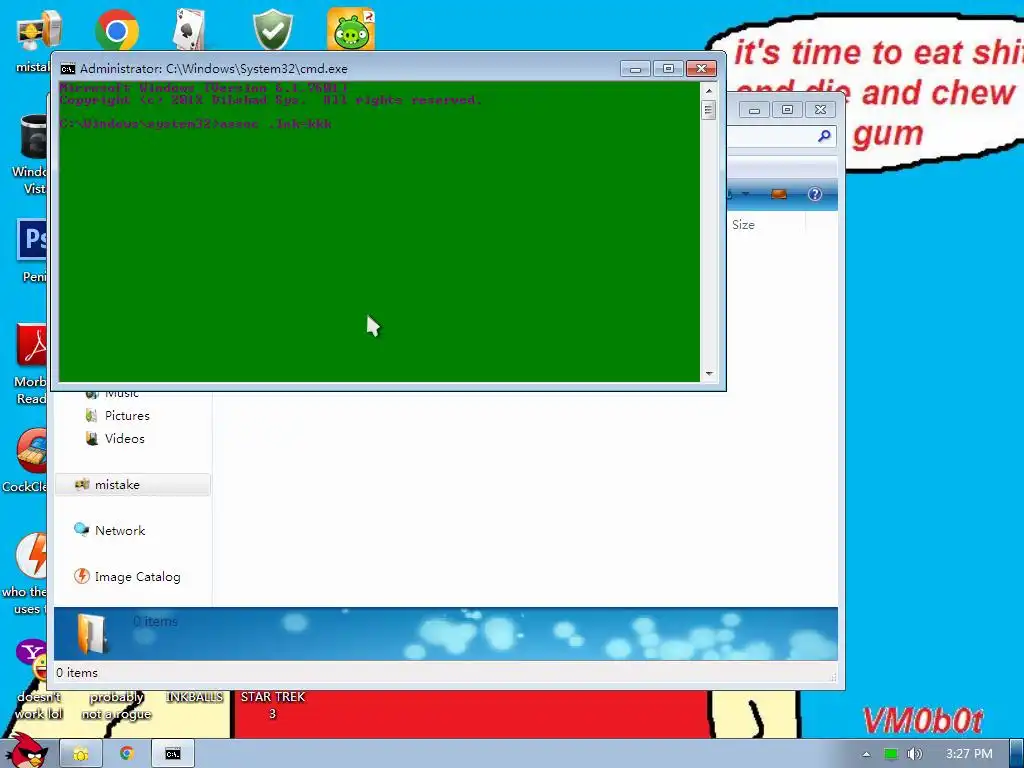Viewport: 1024px width, 768px height.
Task: Select mistake in Explorer navigation pane
Action: (133, 485)
